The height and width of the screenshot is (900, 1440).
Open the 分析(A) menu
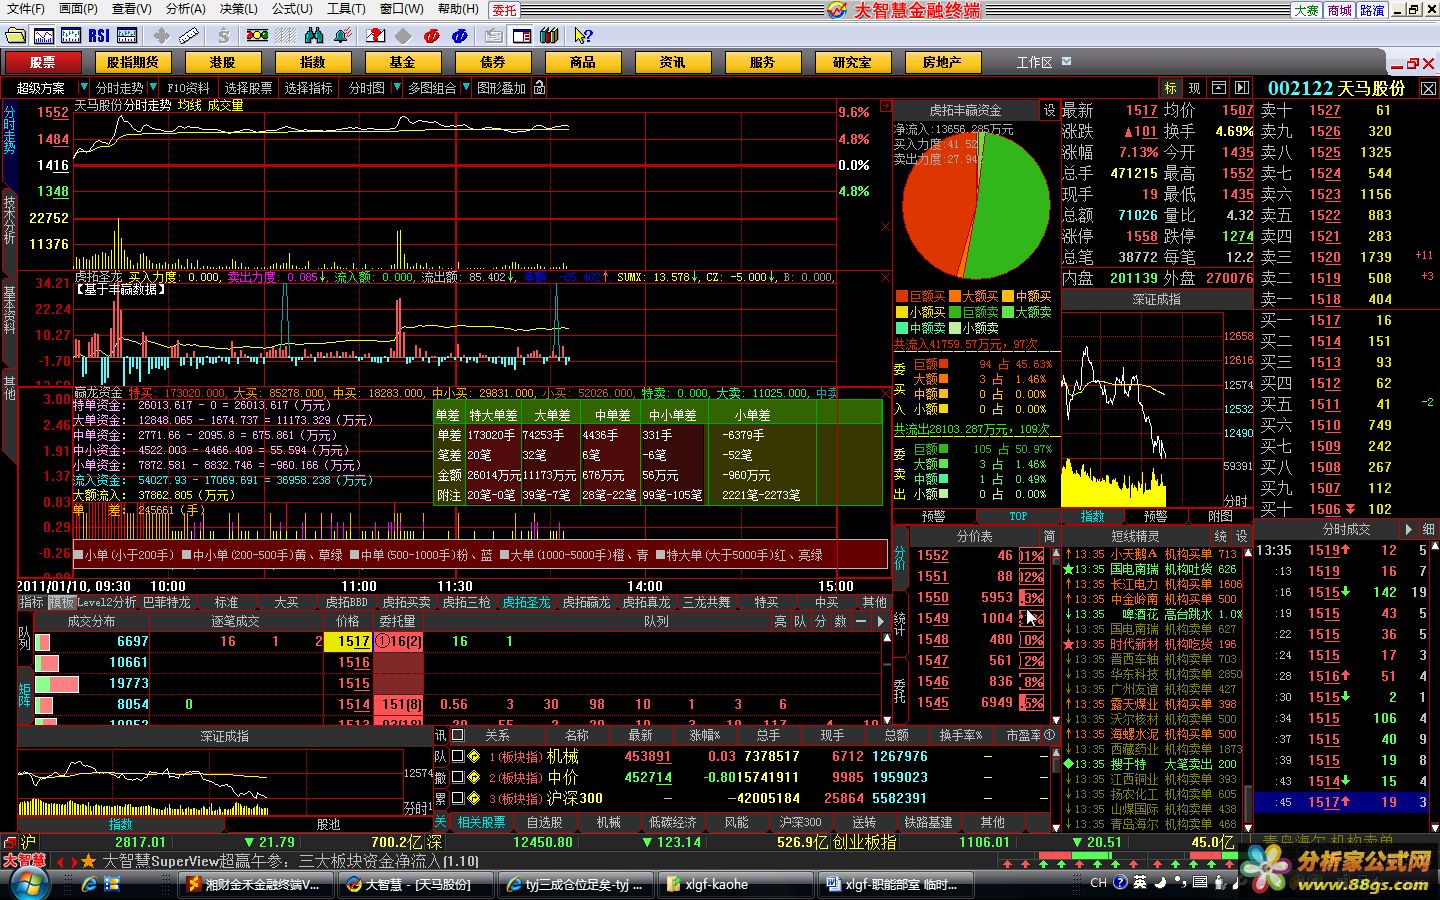[185, 9]
